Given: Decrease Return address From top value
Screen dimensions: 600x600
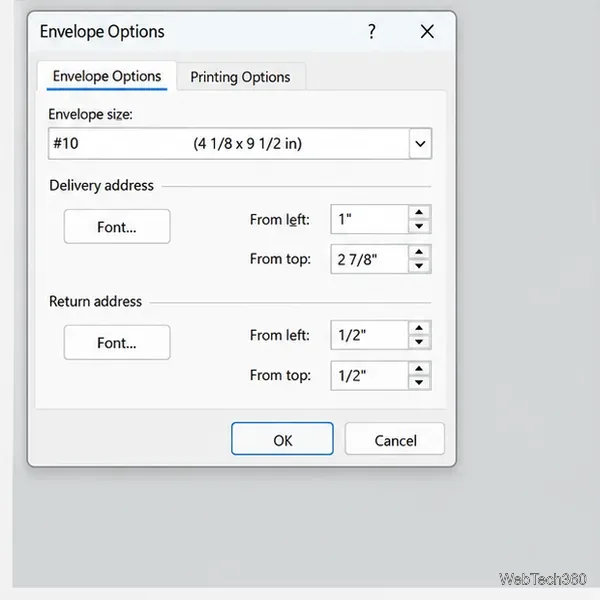Looking at the screenshot, I should [x=419, y=383].
